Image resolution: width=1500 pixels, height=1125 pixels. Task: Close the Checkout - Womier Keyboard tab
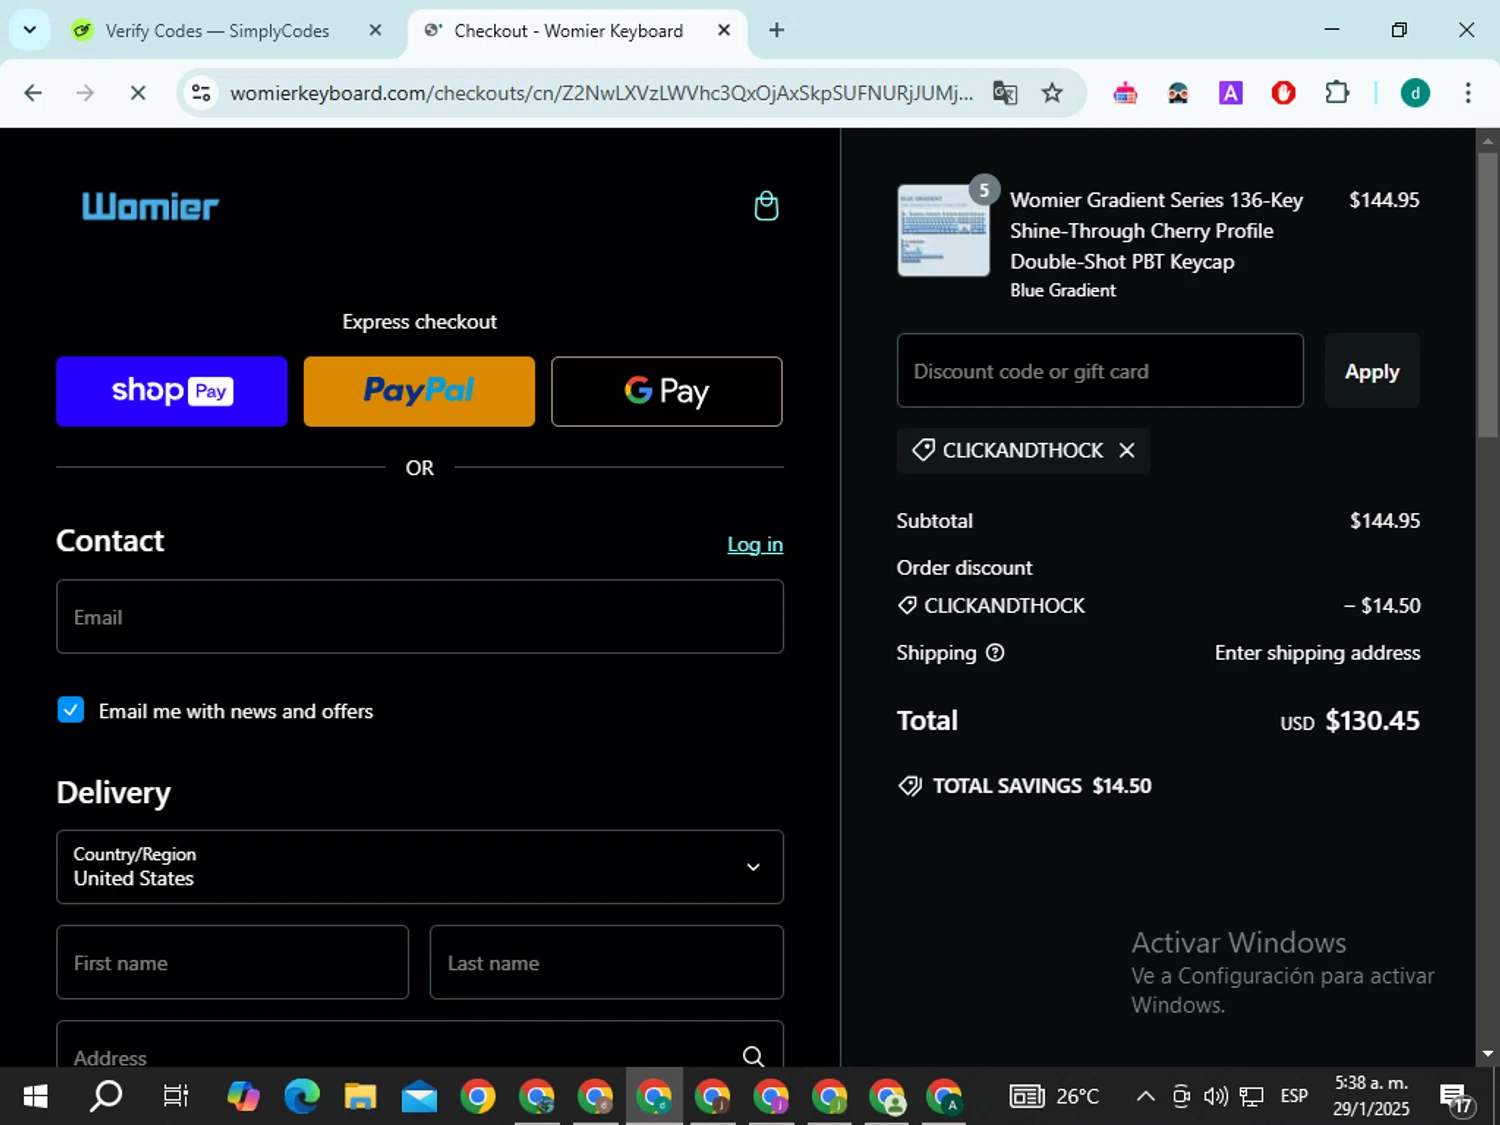coord(724,30)
